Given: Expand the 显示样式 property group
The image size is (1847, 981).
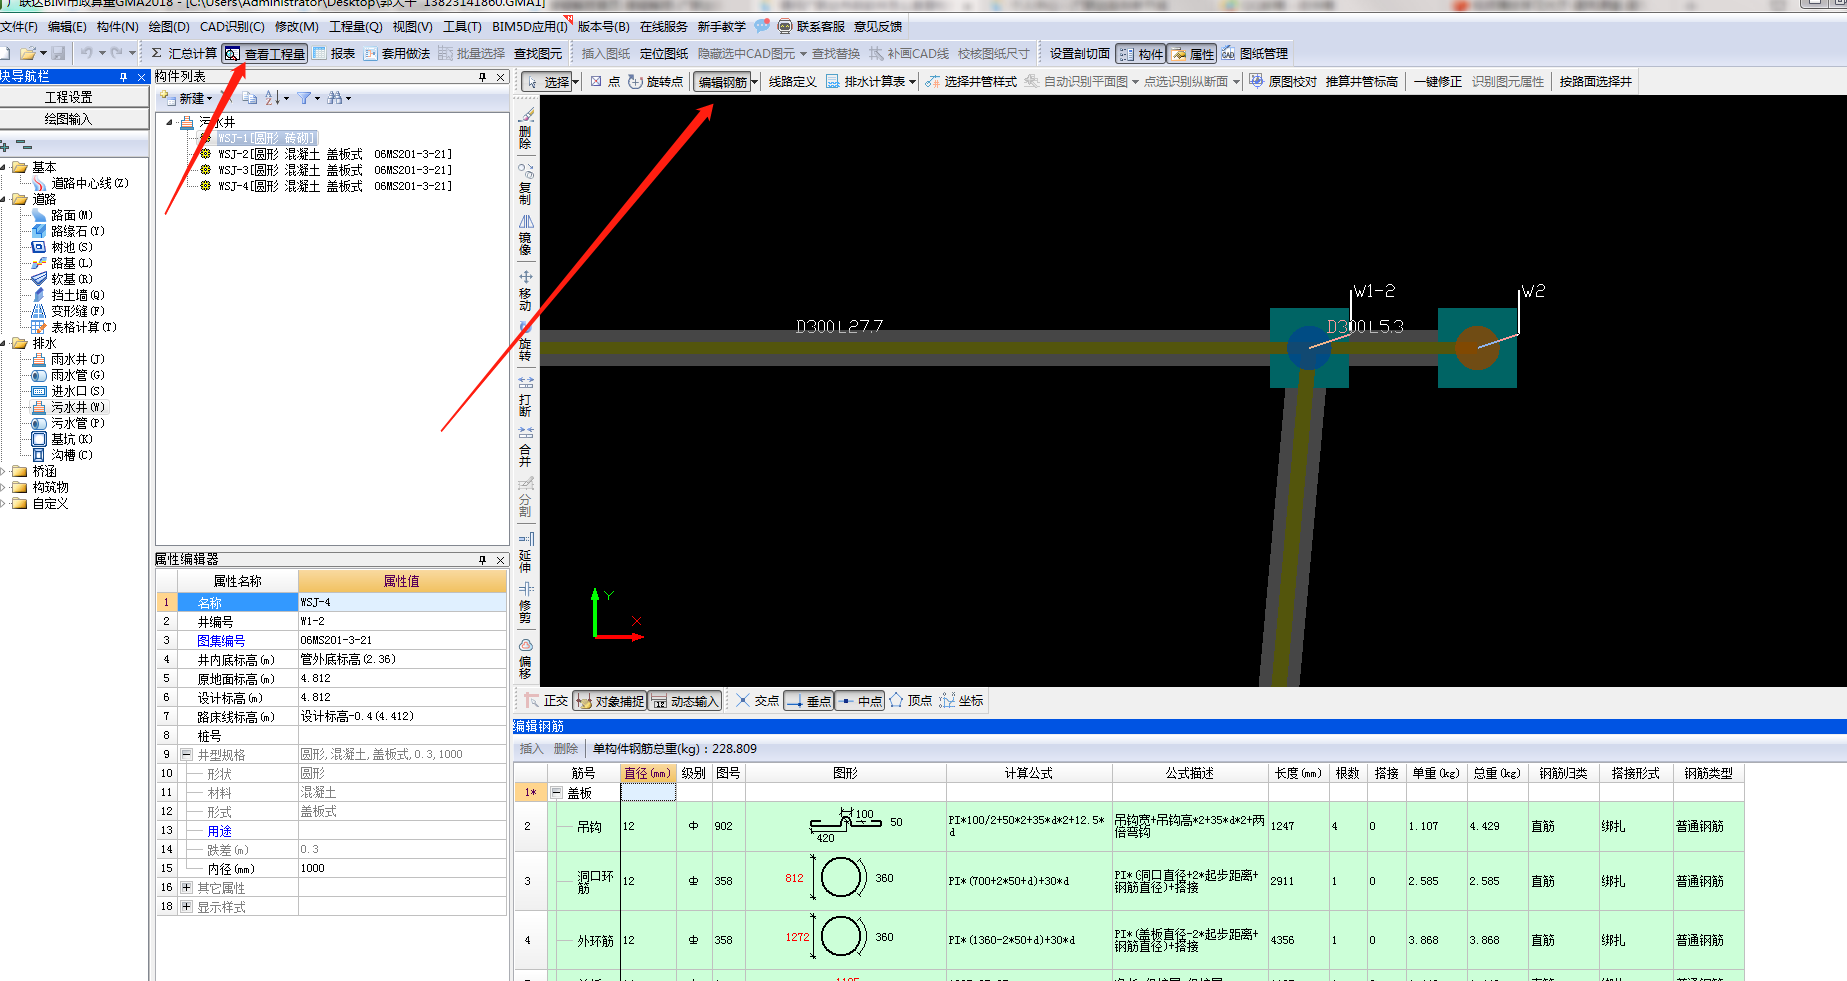Looking at the screenshot, I should [x=186, y=907].
